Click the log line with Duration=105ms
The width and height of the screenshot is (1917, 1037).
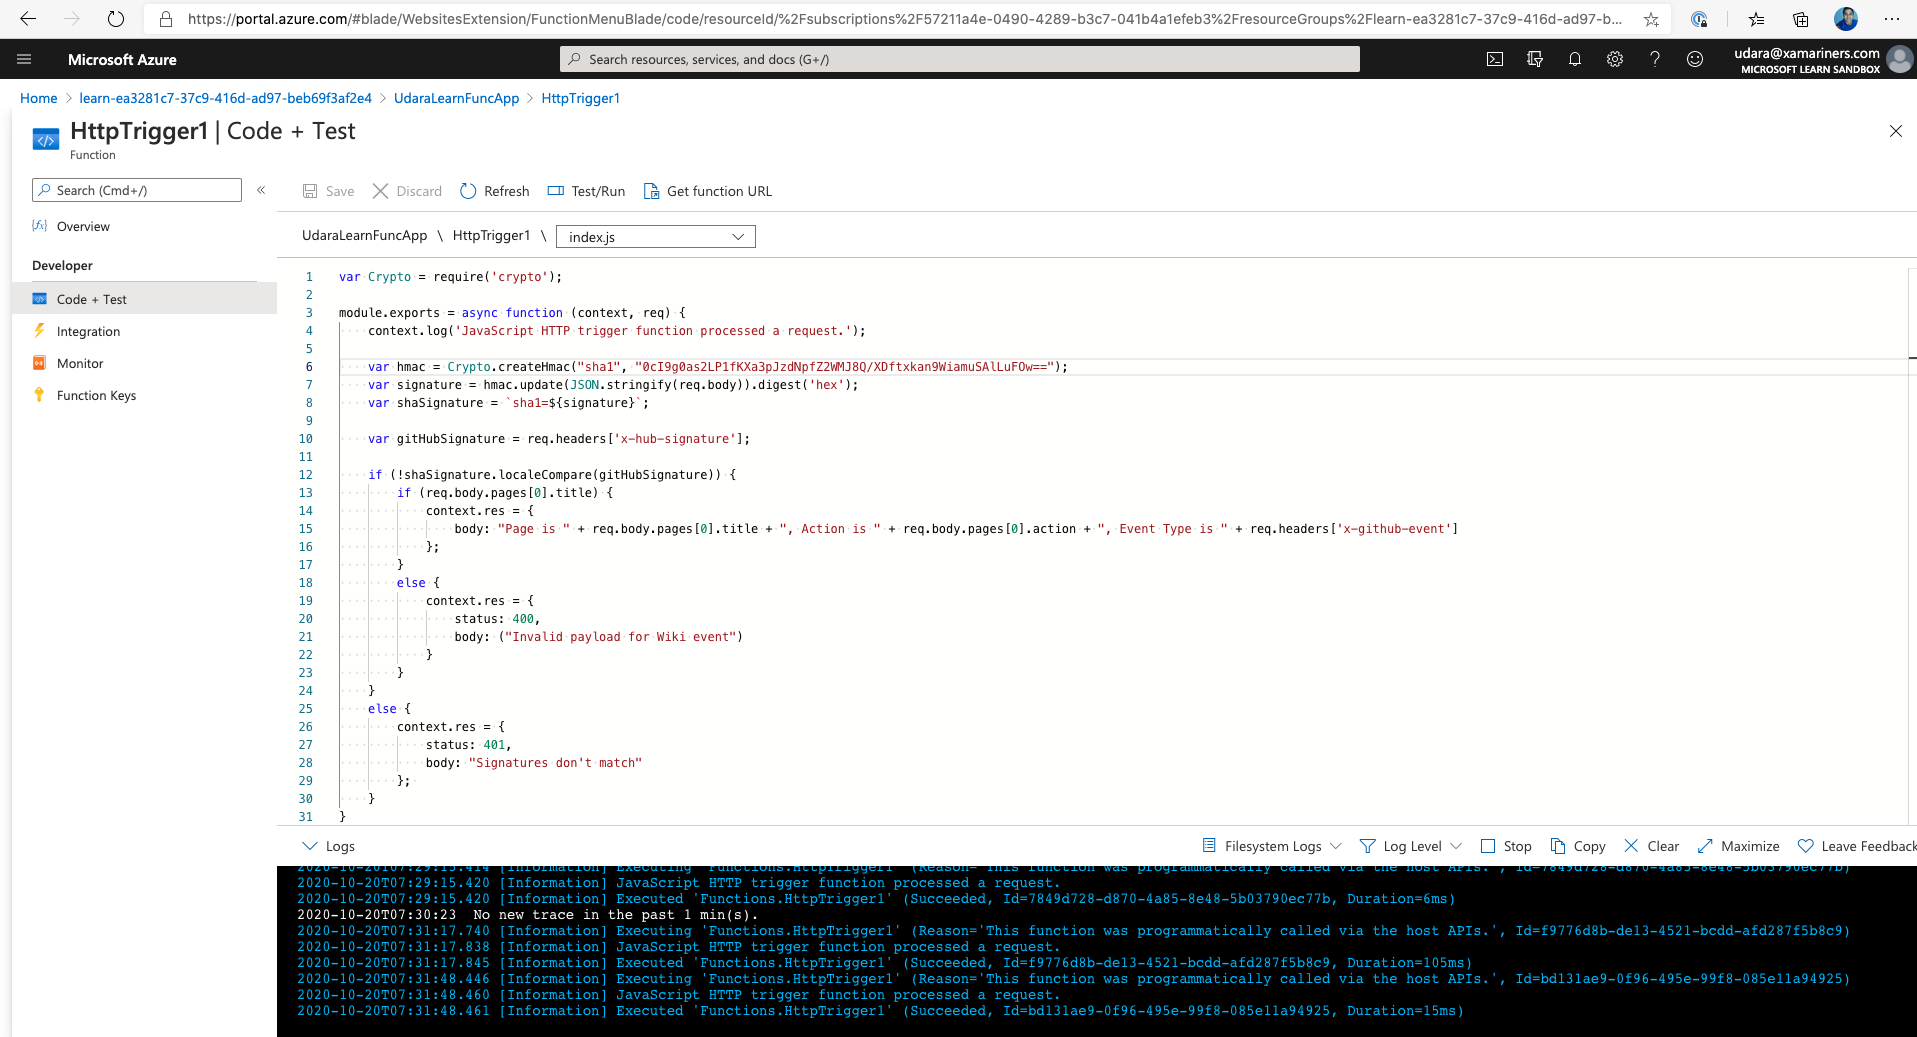885,963
